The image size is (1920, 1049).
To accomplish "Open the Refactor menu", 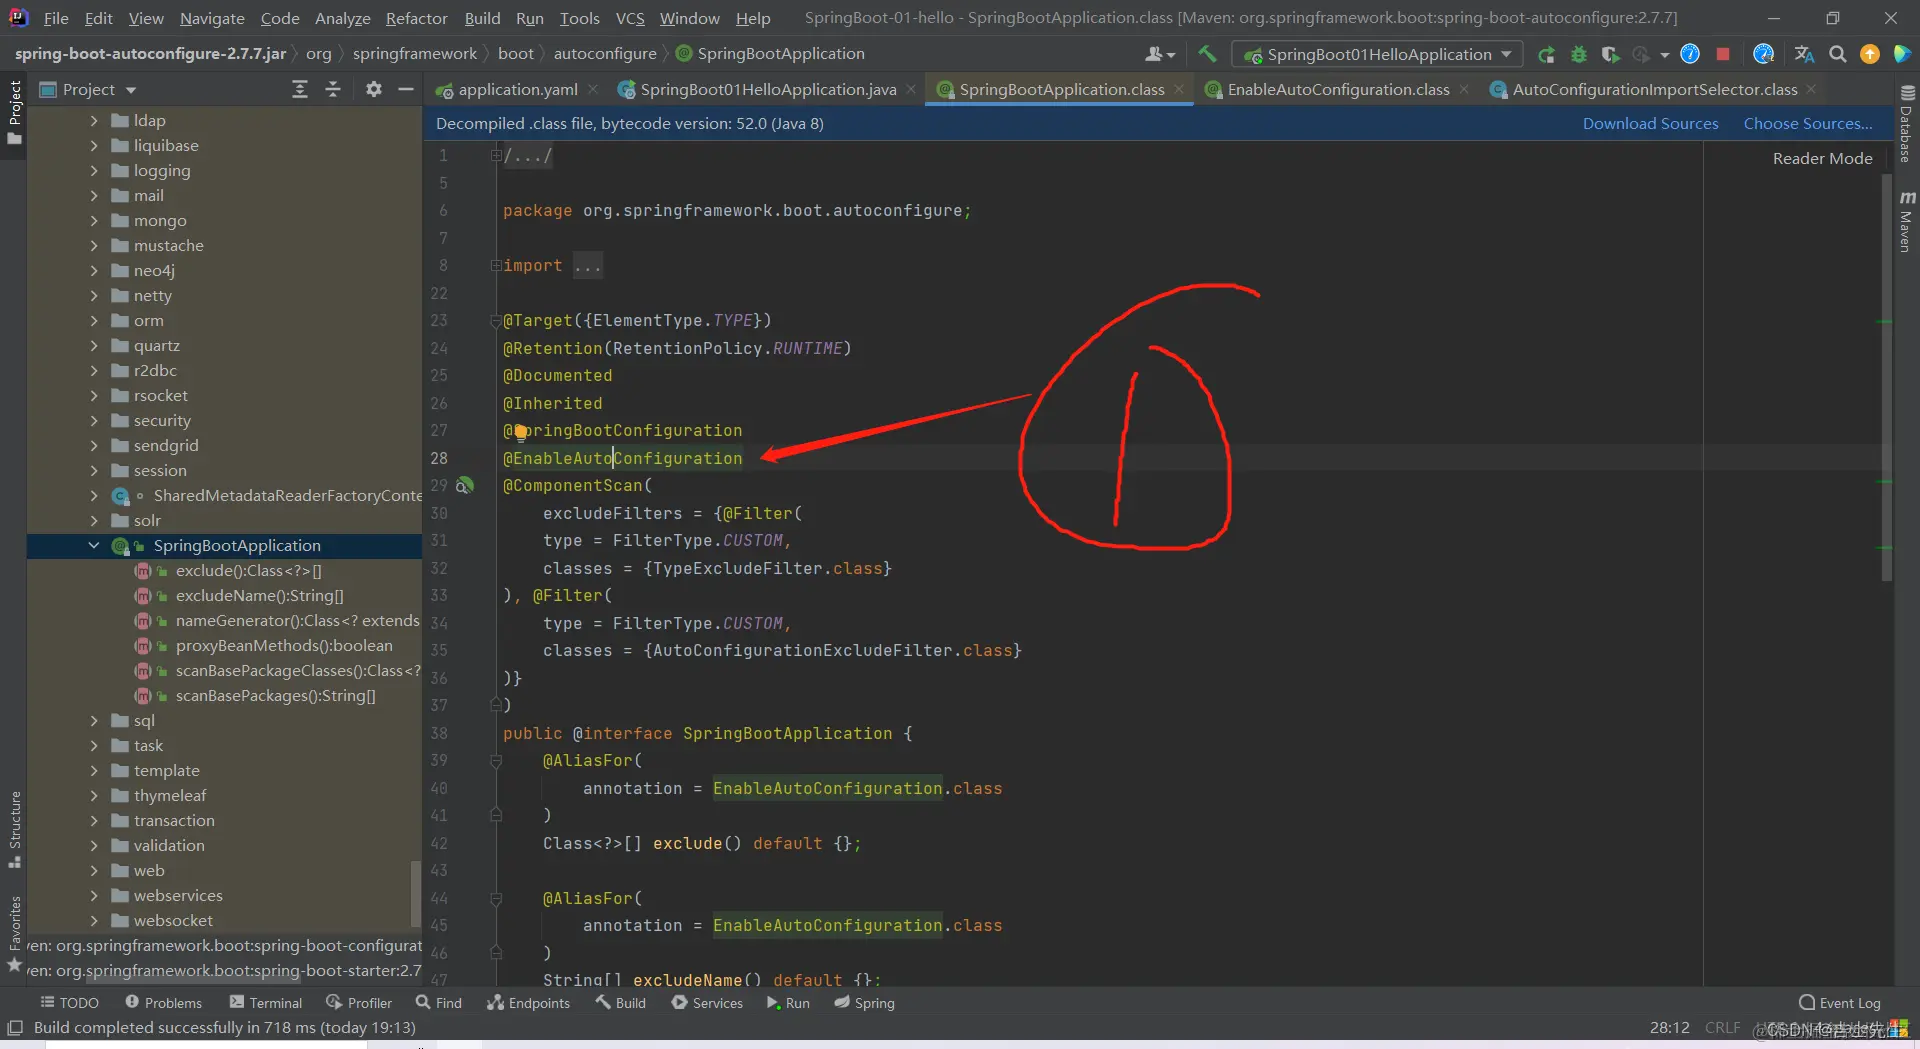I will point(416,18).
